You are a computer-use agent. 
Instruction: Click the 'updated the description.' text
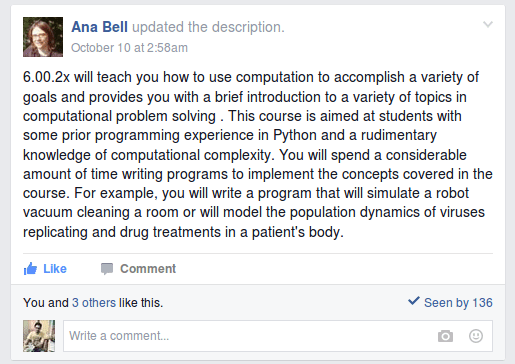(208, 27)
